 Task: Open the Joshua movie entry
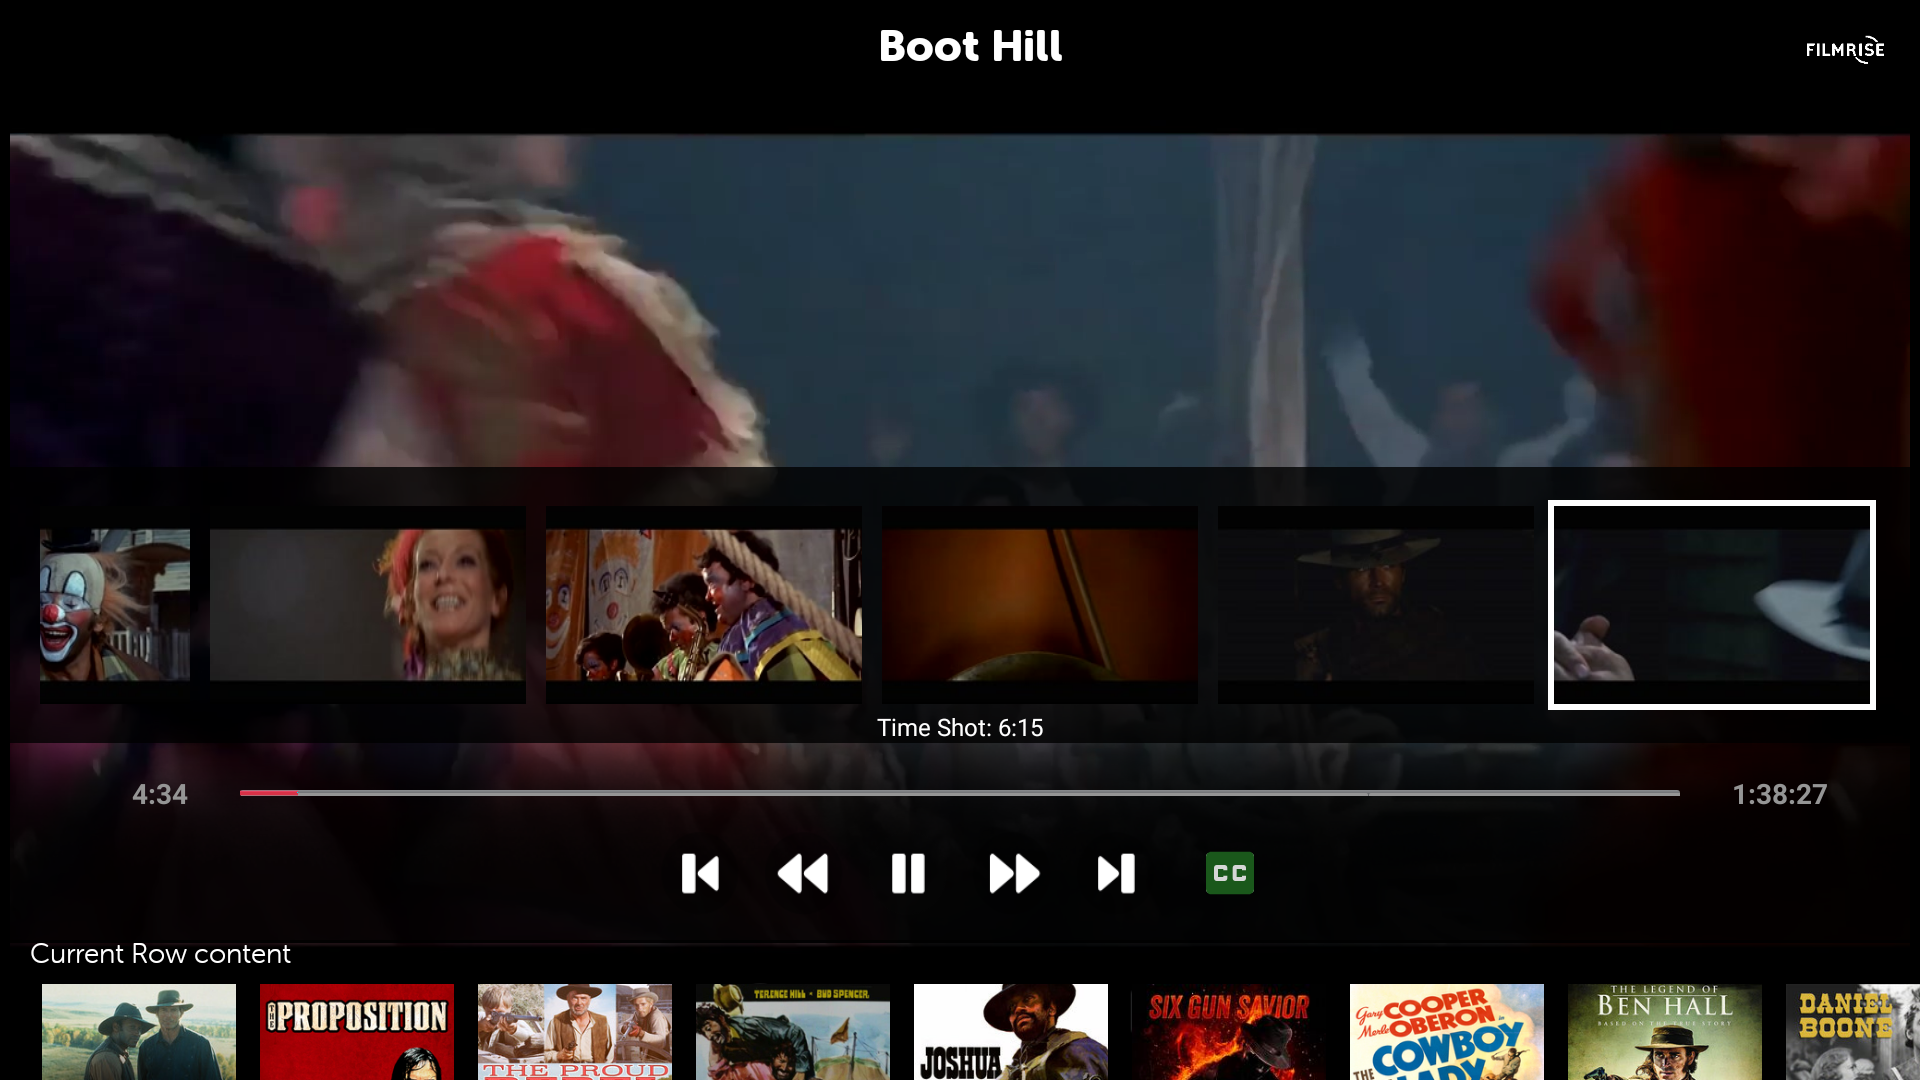coord(1010,1031)
